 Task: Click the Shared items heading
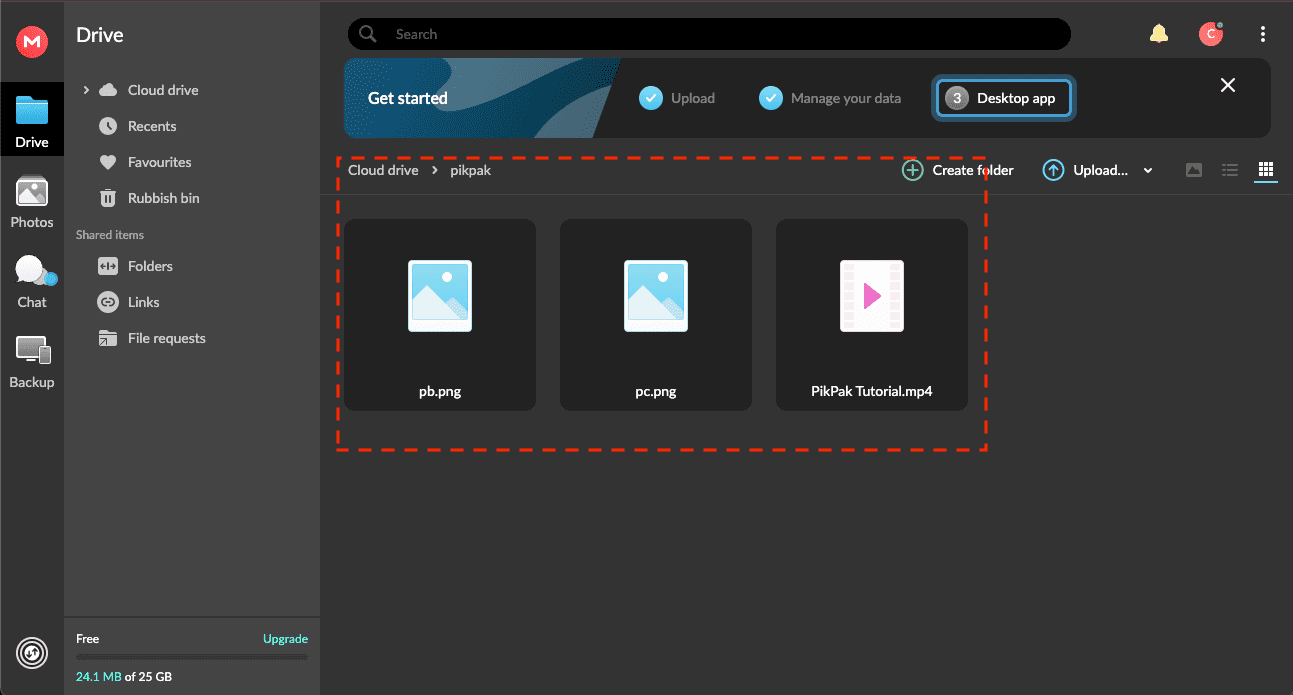tap(110, 235)
